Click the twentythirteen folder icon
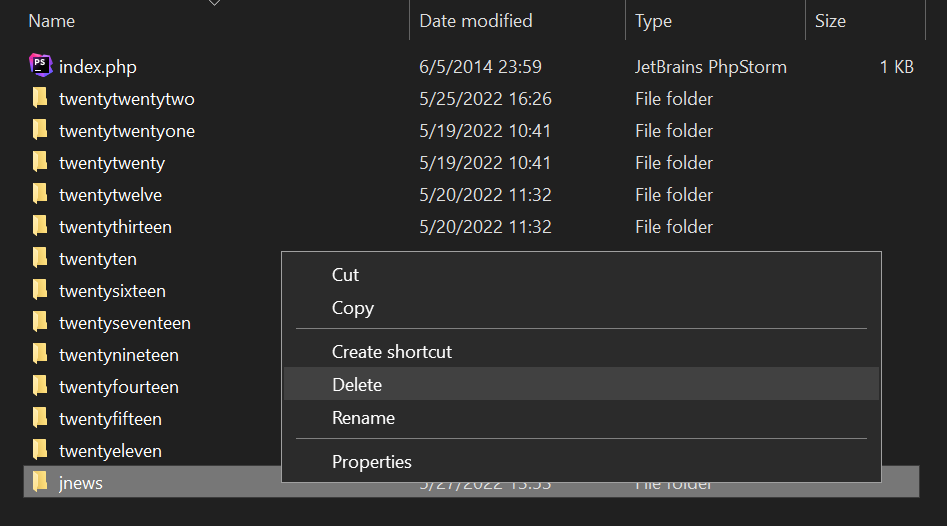 click(x=40, y=226)
